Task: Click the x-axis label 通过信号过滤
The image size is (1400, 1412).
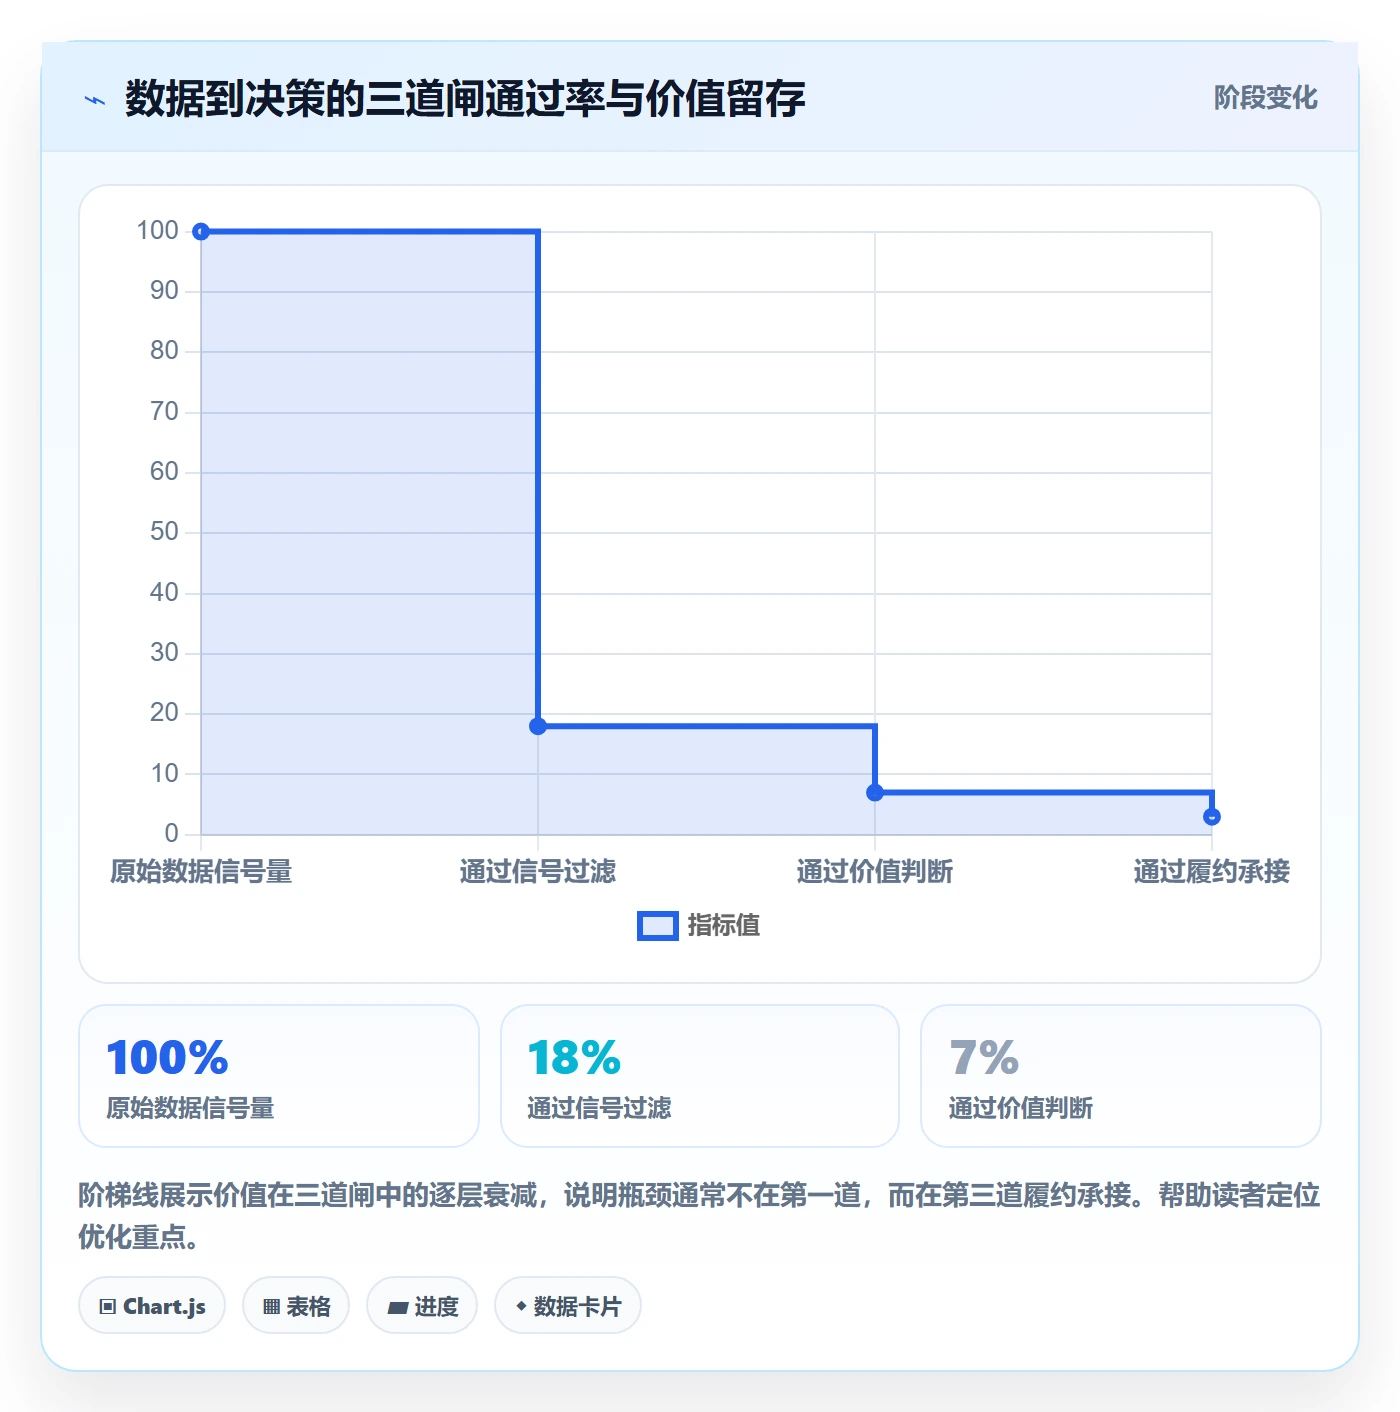Action: tap(538, 872)
